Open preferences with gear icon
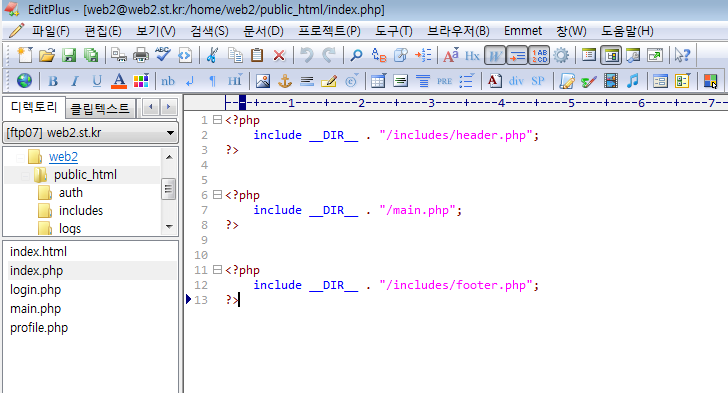 point(561,55)
